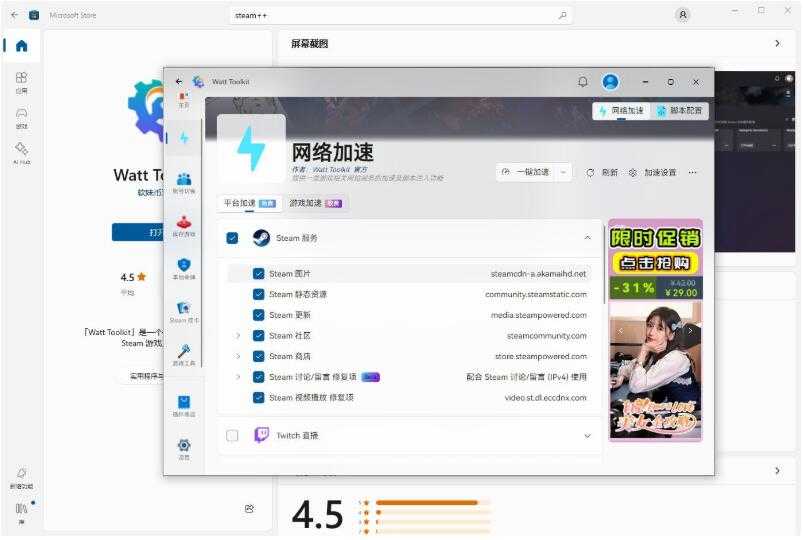Screen dimensions: 803x540
Task: Uncheck the Steam 商店 checkbox
Action: [x=259, y=356]
